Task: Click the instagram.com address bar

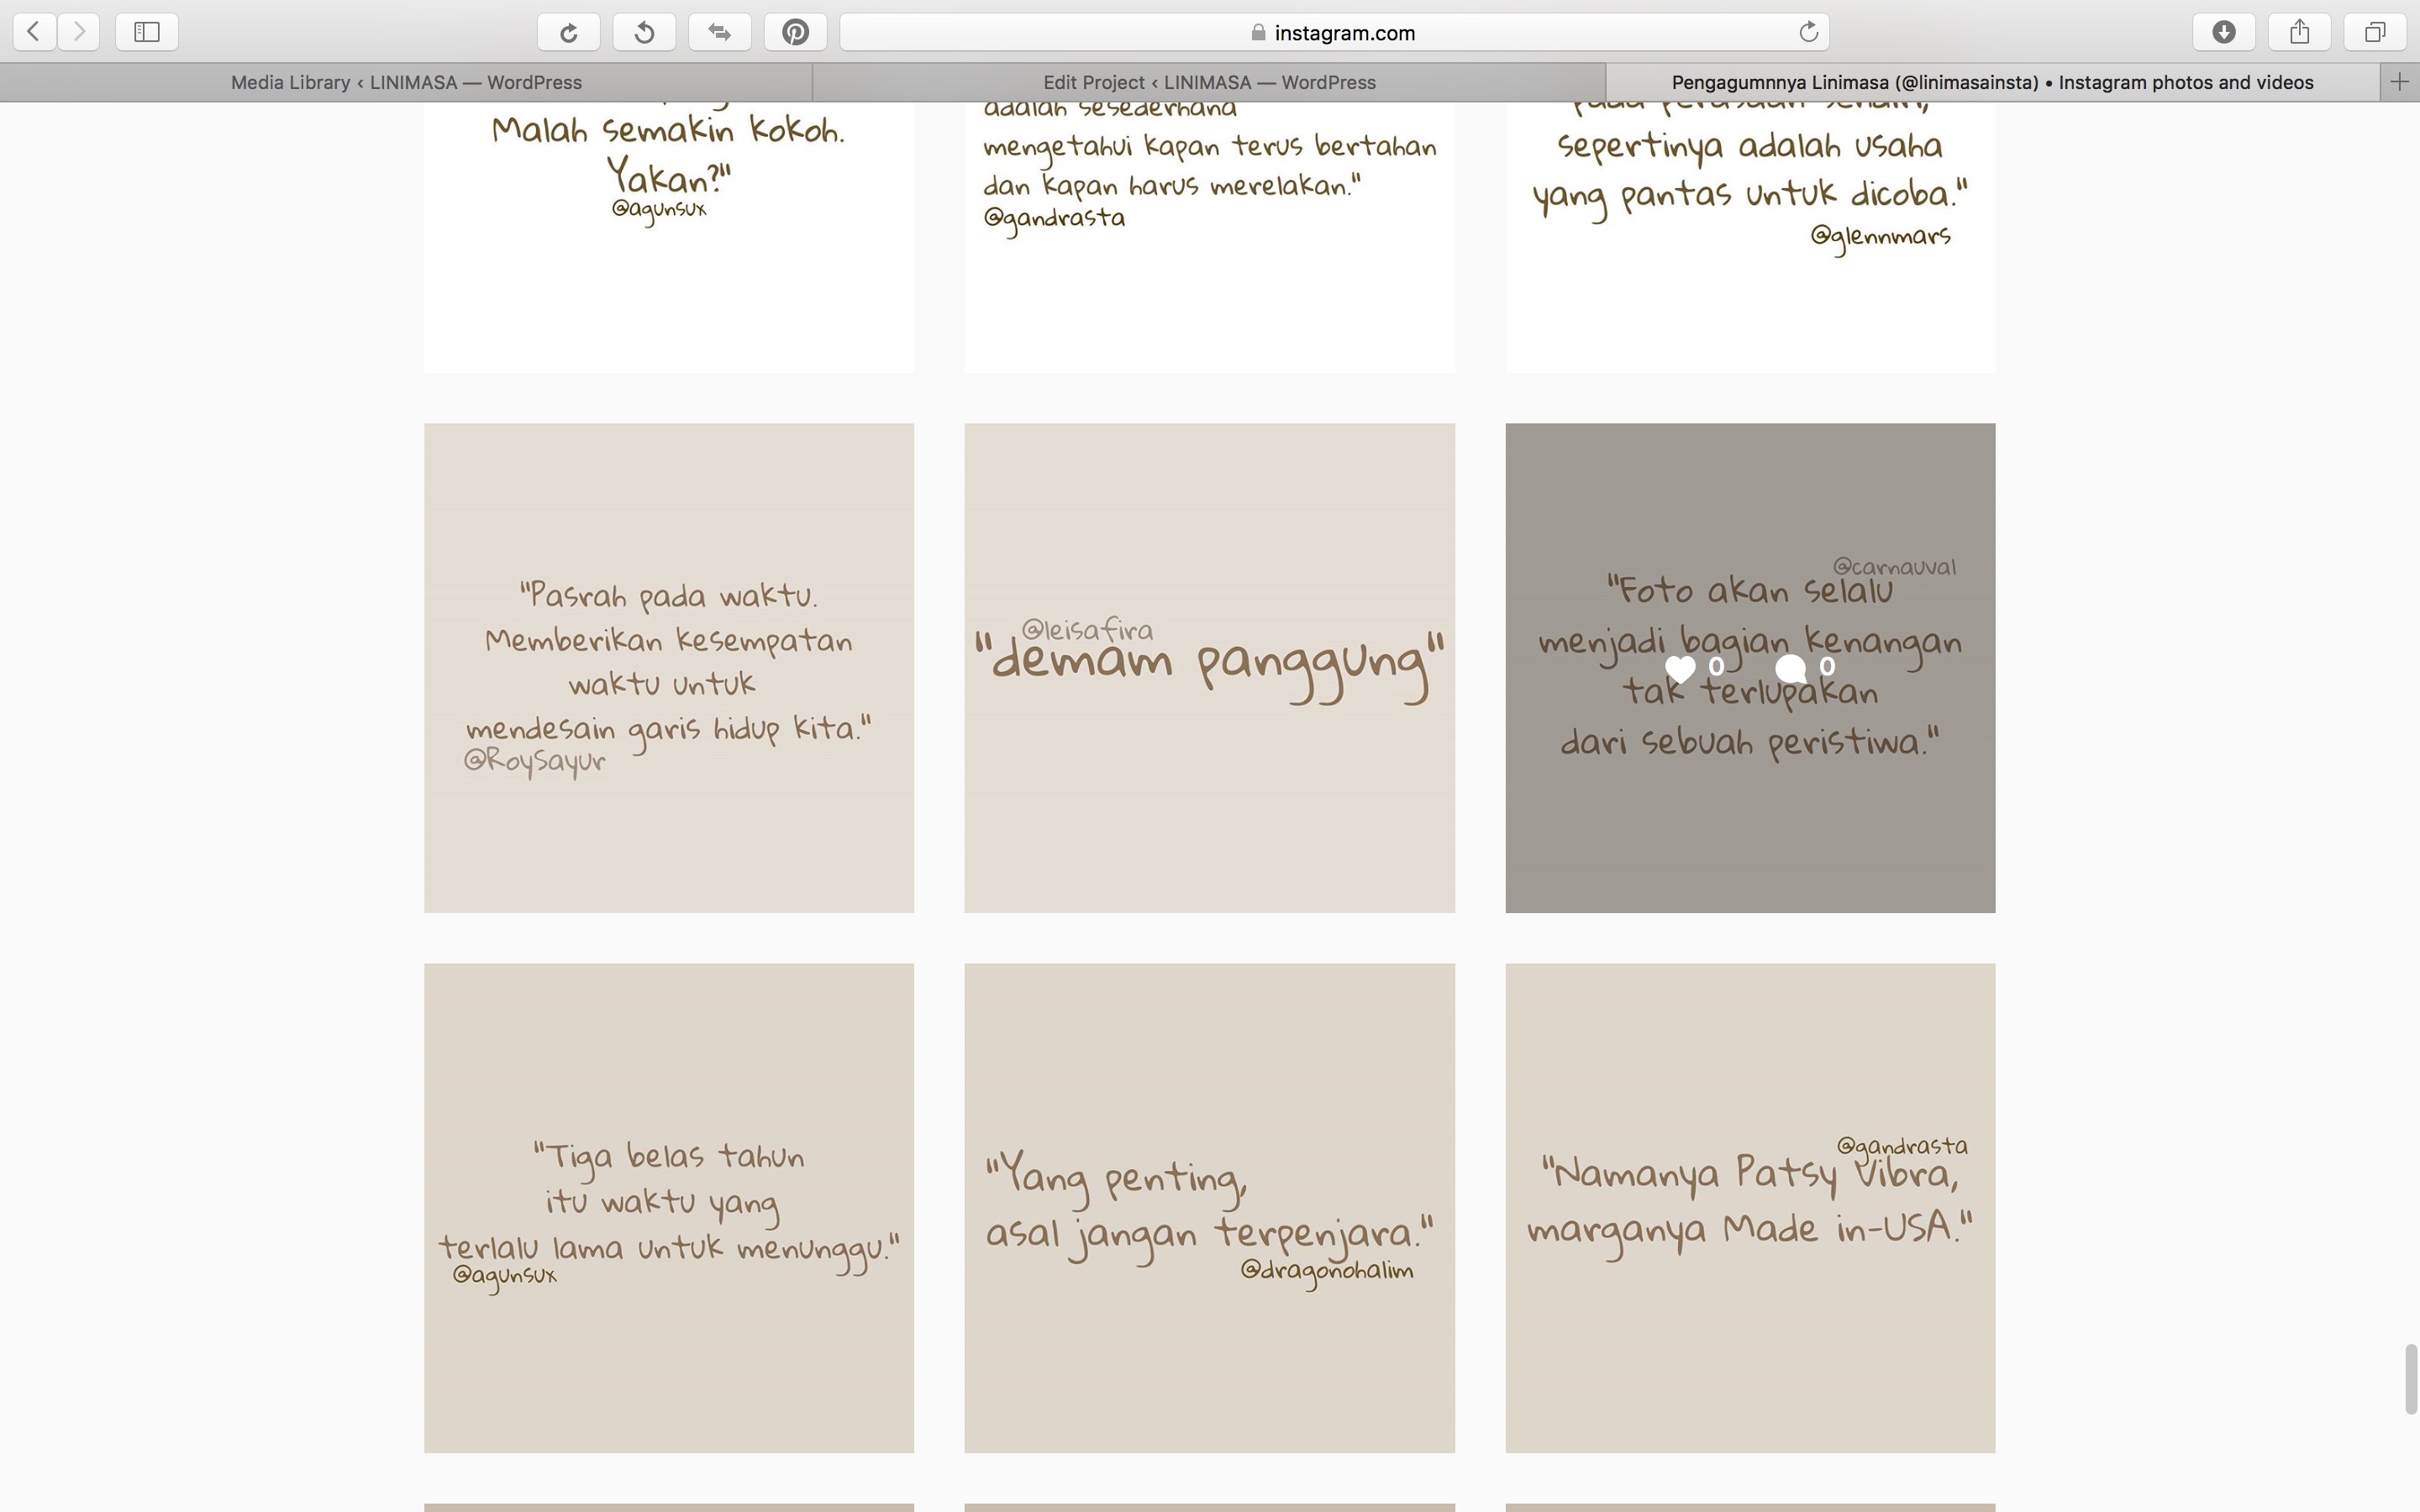Action: pyautogui.click(x=1333, y=32)
